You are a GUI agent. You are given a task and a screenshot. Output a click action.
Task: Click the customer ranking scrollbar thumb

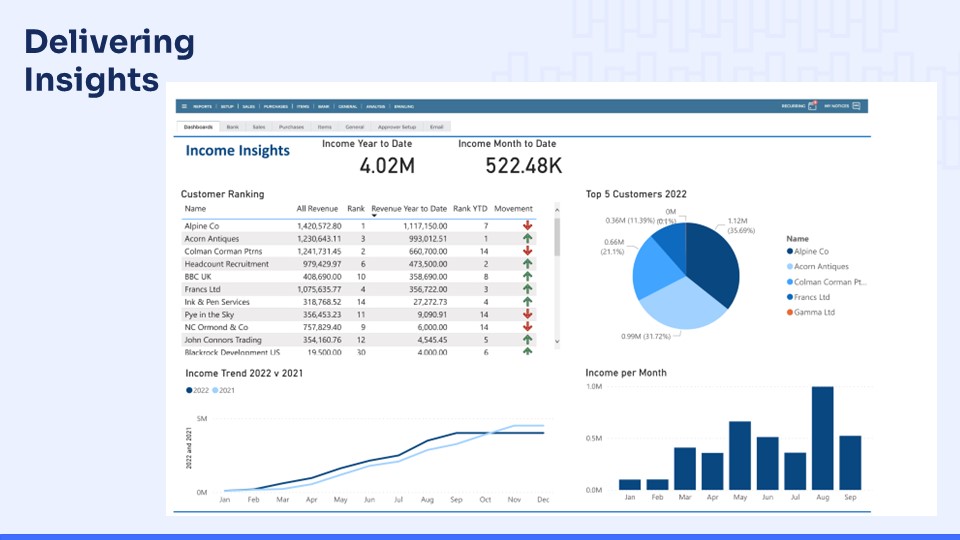[557, 237]
